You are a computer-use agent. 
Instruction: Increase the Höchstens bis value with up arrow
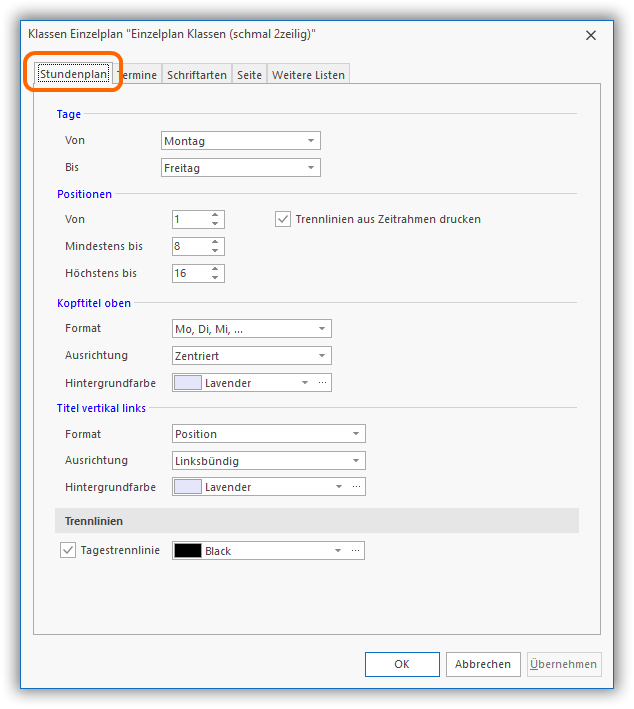[216, 269]
